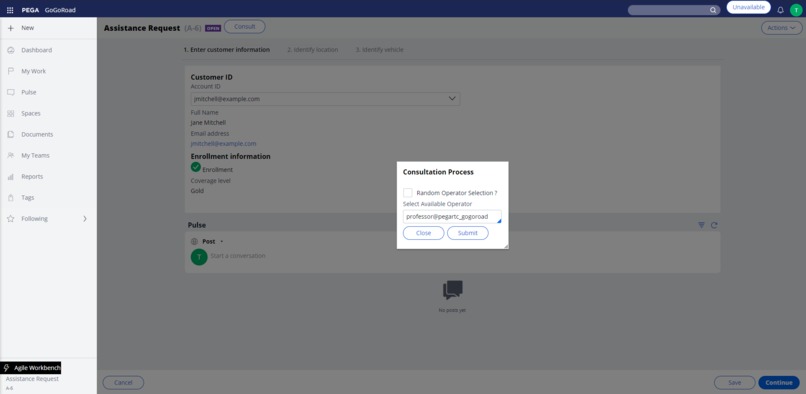The image size is (806, 394).
Task: Click the Assistance Request recent item
Action: pyautogui.click(x=32, y=379)
